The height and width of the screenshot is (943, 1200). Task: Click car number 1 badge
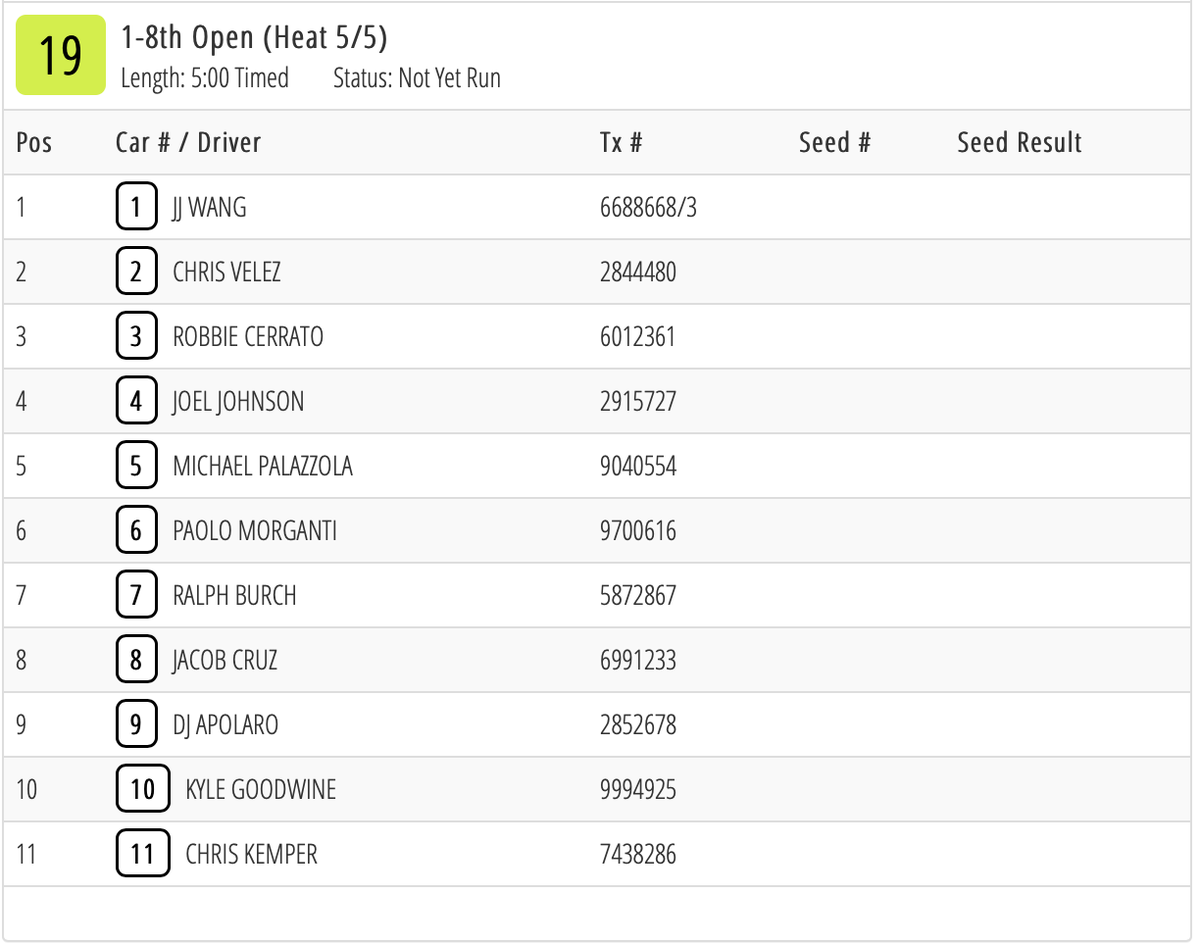coord(136,208)
